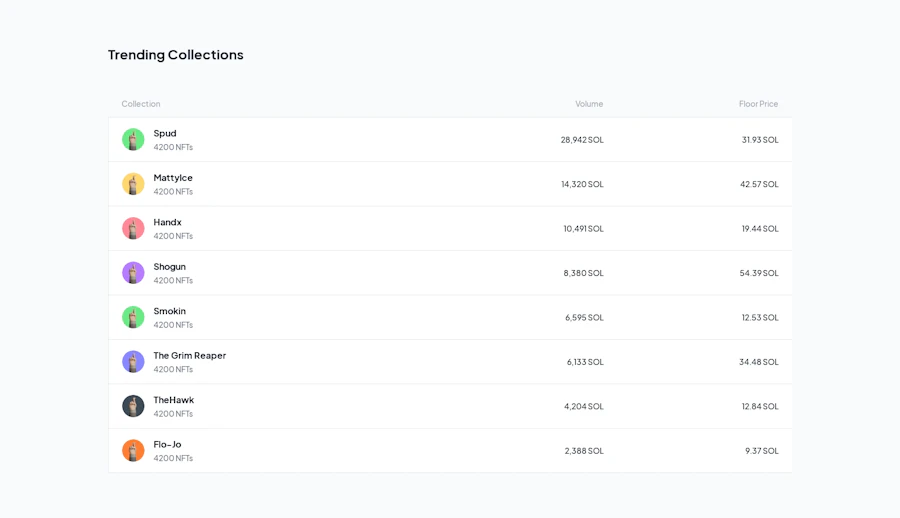
Task: Sort by the Collection column header
Action: [141, 104]
